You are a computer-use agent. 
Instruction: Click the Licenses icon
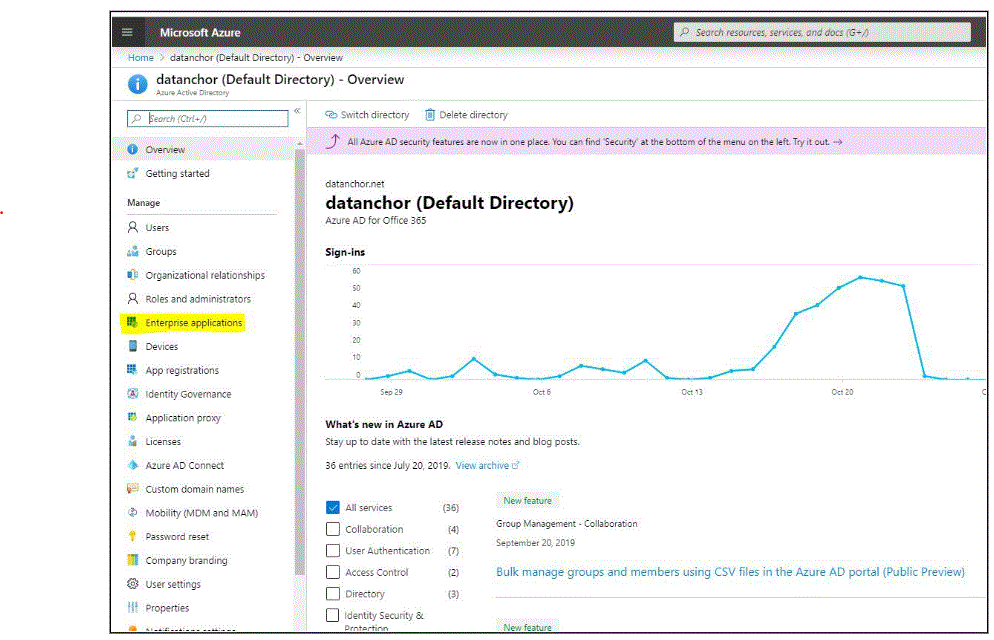coord(132,441)
